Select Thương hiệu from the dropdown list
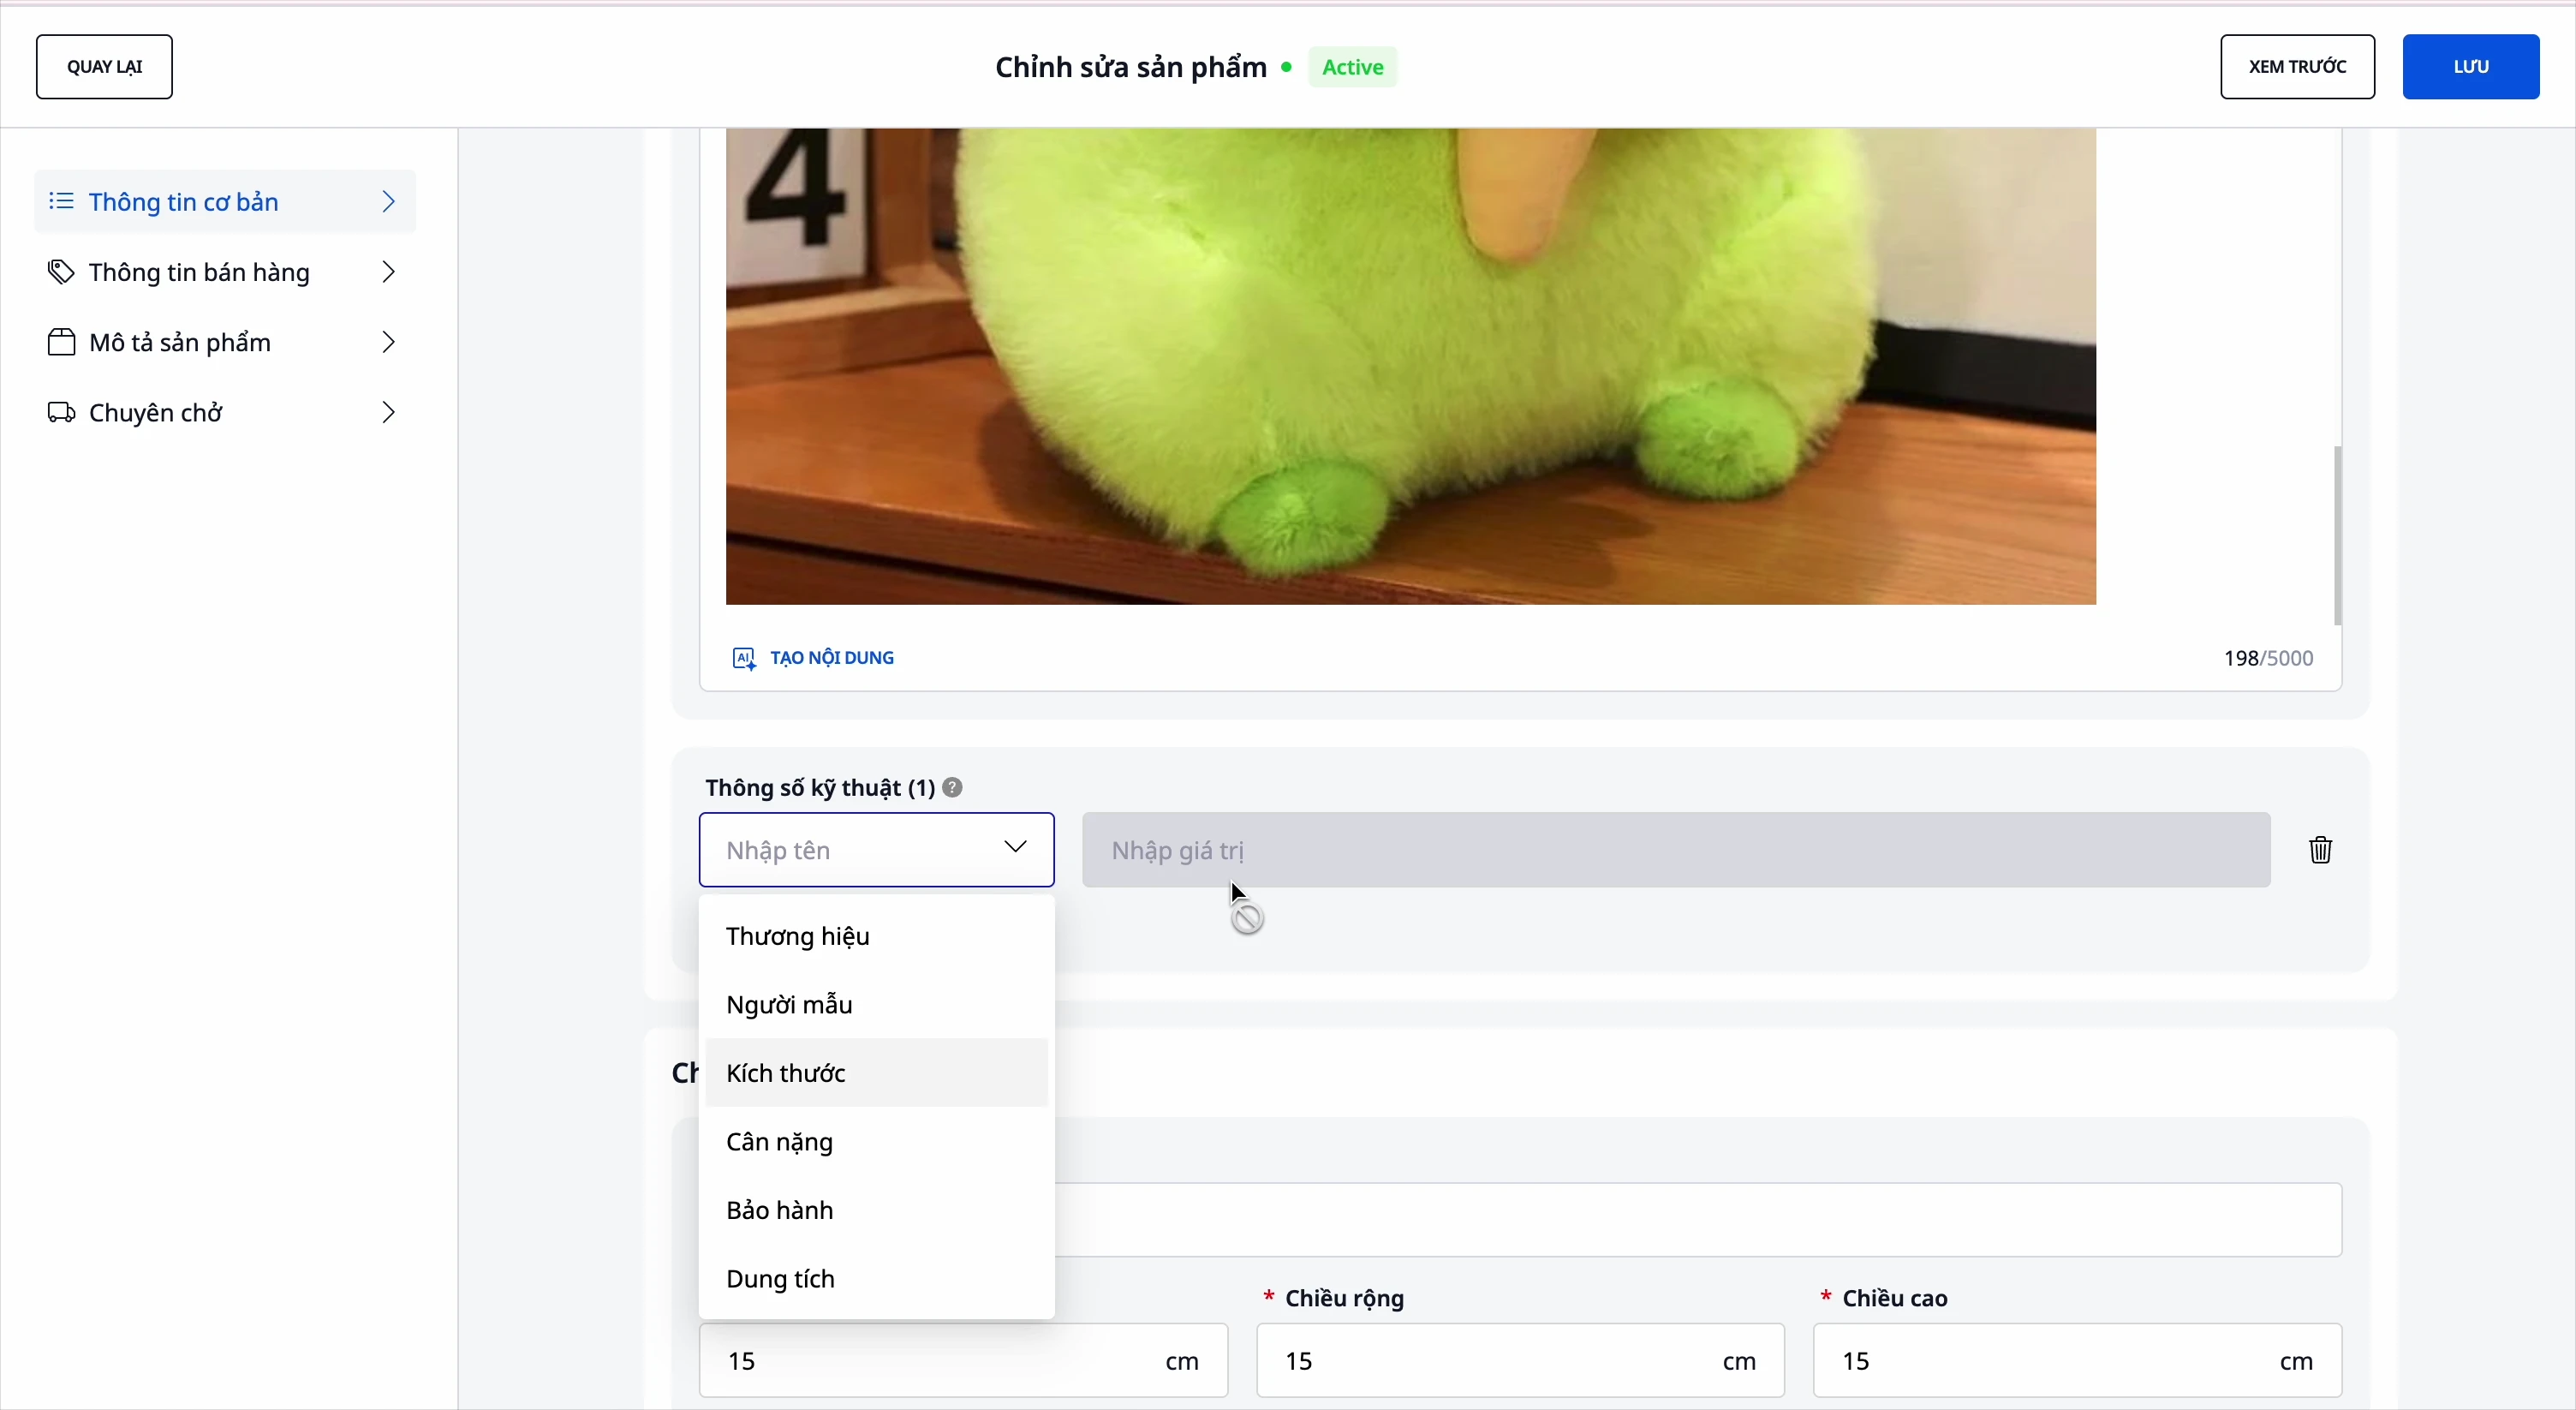2576x1410 pixels. pos(798,937)
